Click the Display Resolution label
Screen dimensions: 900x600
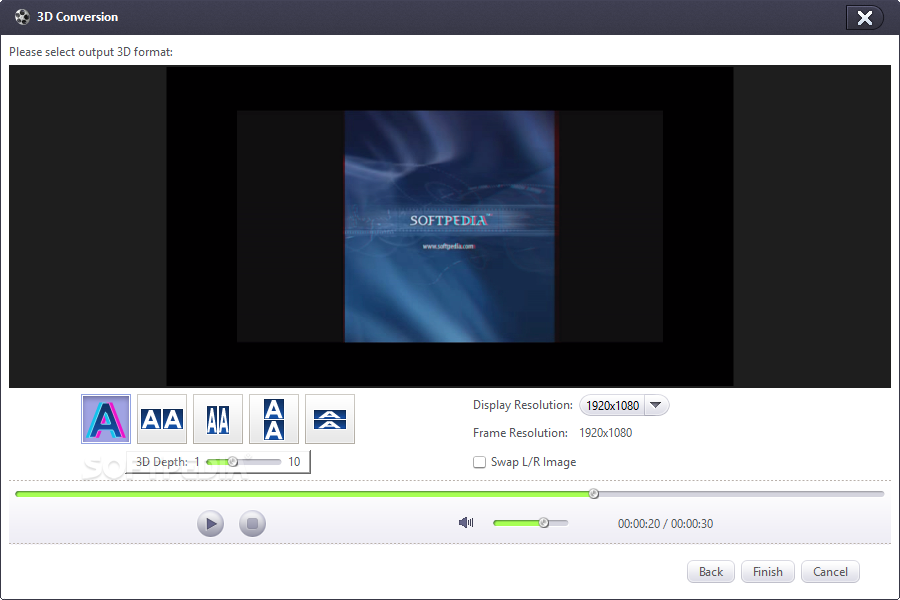(x=523, y=405)
